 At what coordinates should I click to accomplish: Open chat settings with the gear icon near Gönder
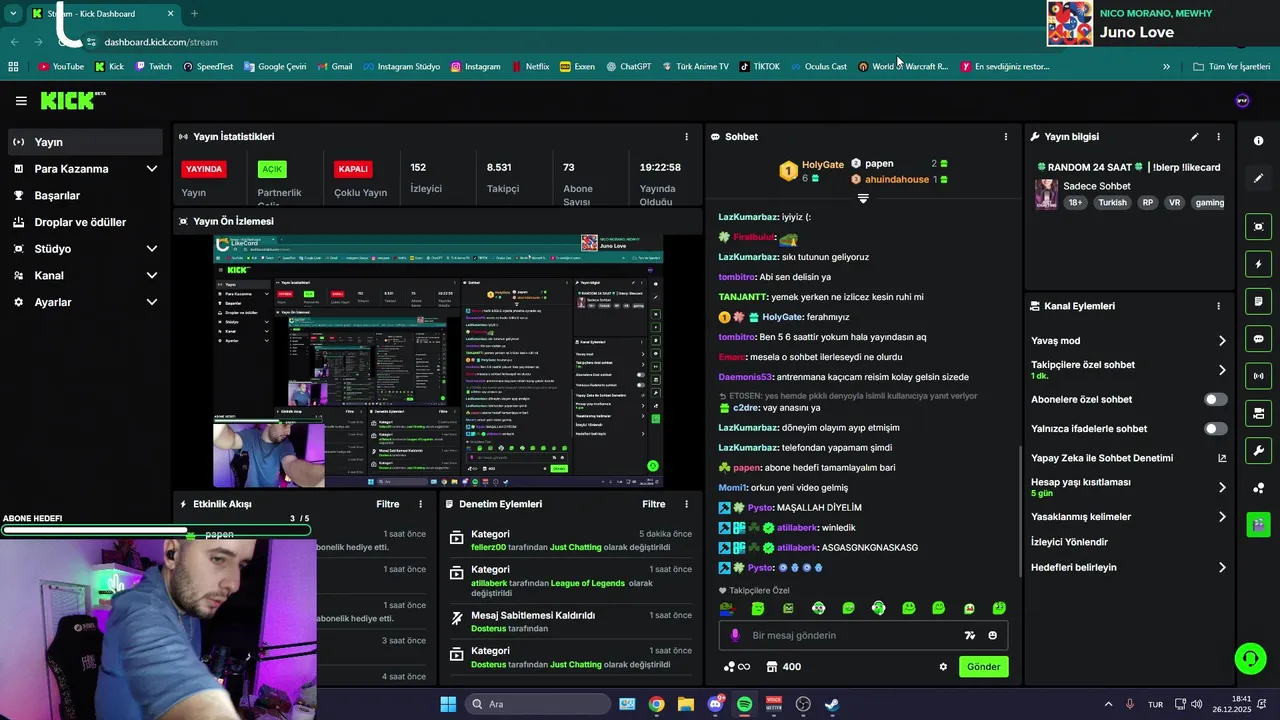(943, 667)
